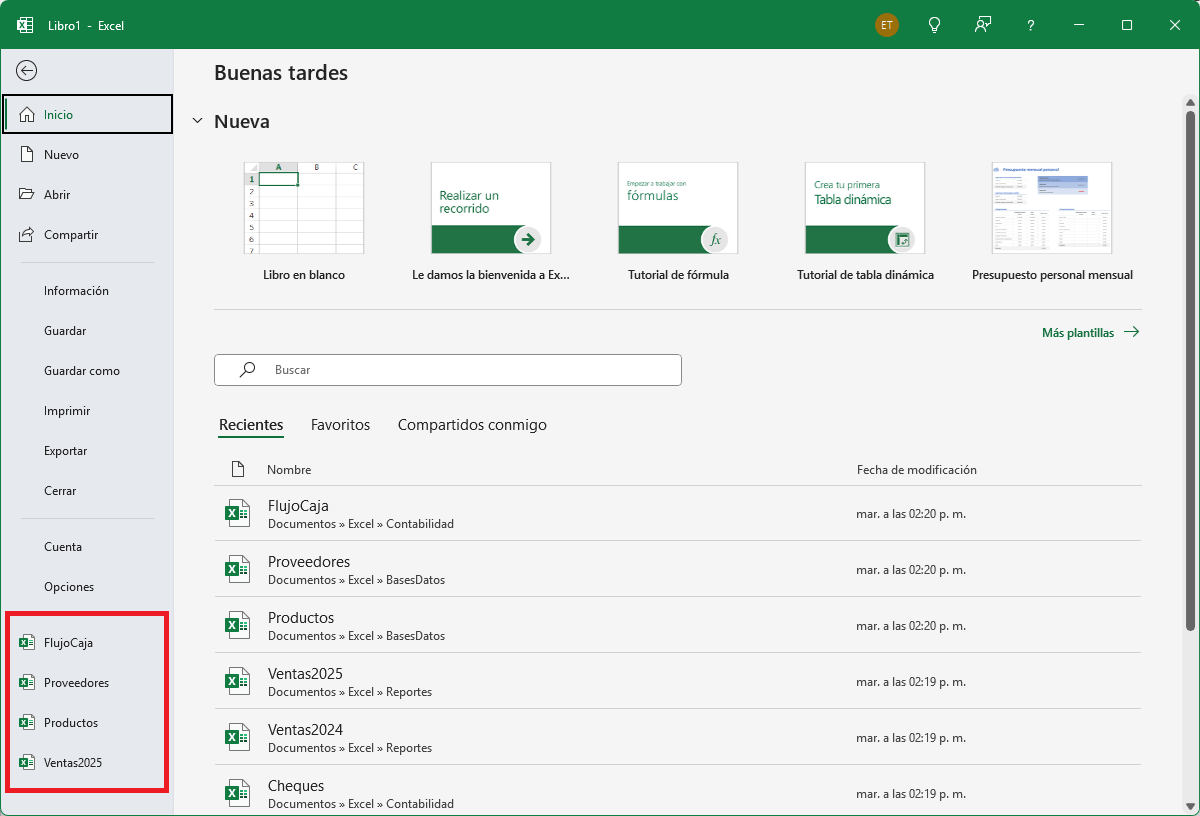The image size is (1200, 816).
Task: Open the Inicio home page
Action: click(x=88, y=114)
